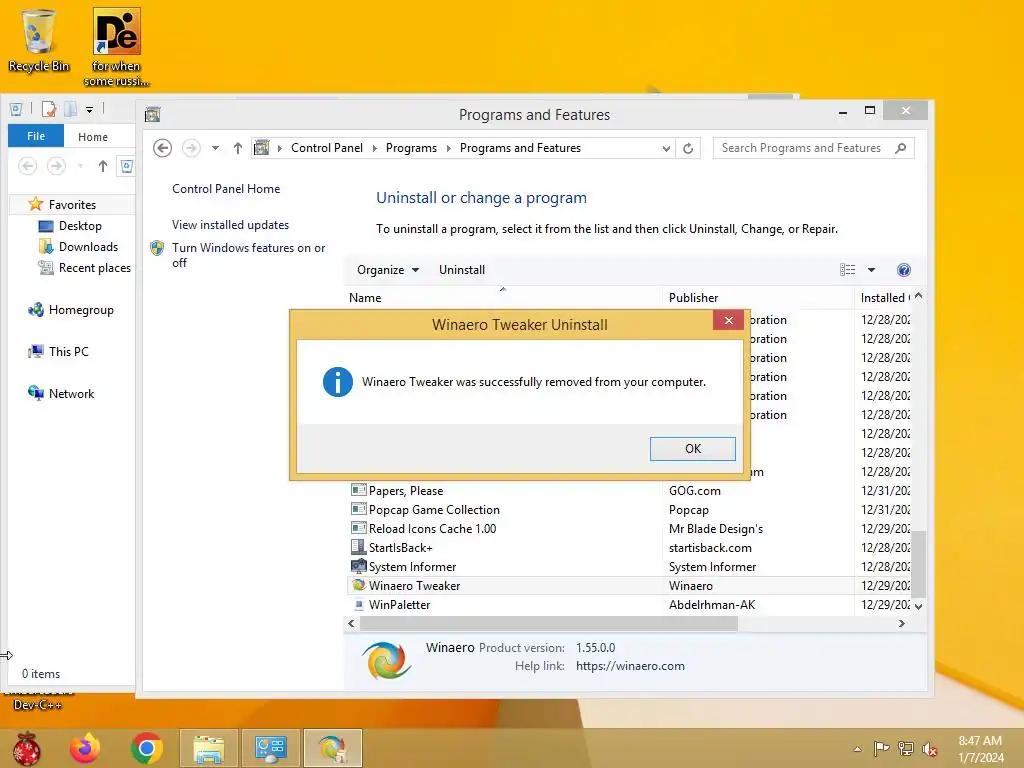Image resolution: width=1024 pixels, height=768 pixels.
Task: Click the Search Programs and Features field
Action: coord(813,148)
